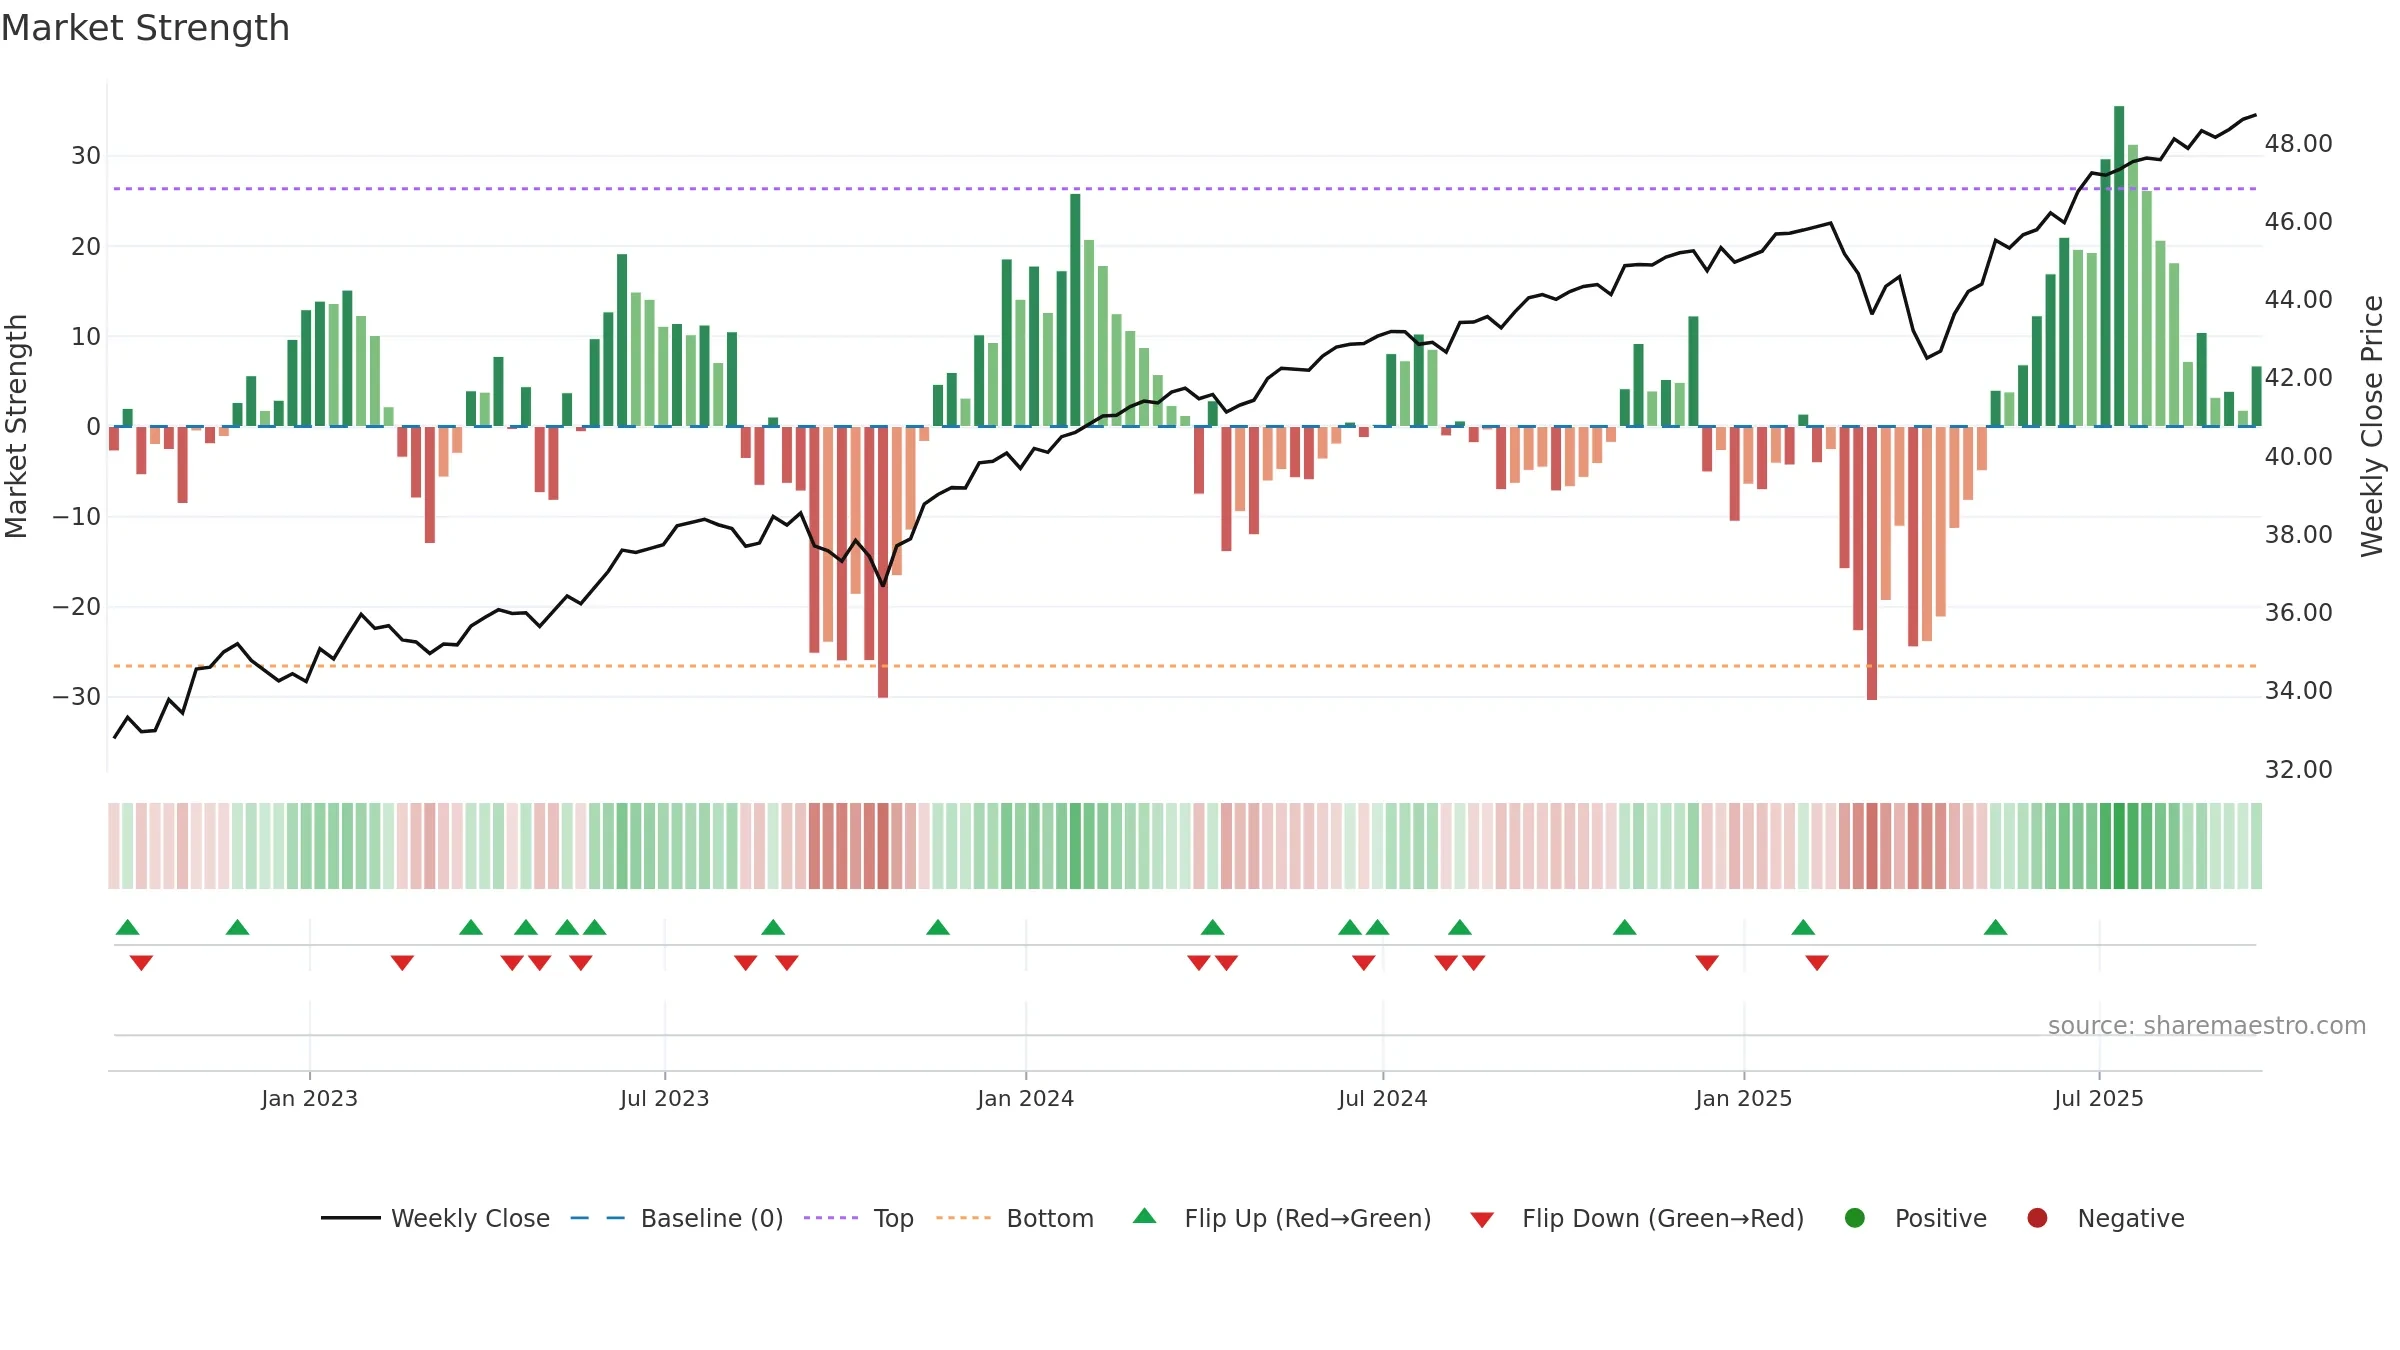Click the last flip down marker after Jan 2025
Image resolution: width=2400 pixels, height=1350 pixels.
coord(1817,962)
